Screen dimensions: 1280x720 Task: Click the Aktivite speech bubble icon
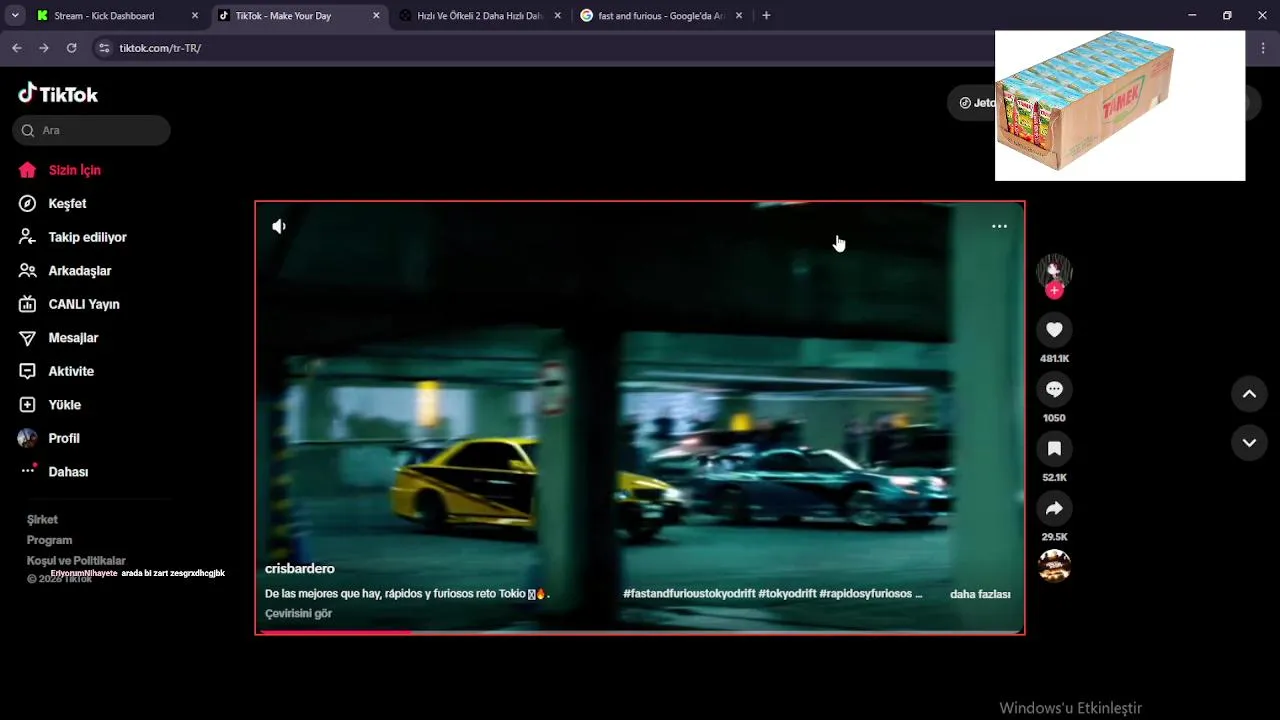click(x=28, y=371)
